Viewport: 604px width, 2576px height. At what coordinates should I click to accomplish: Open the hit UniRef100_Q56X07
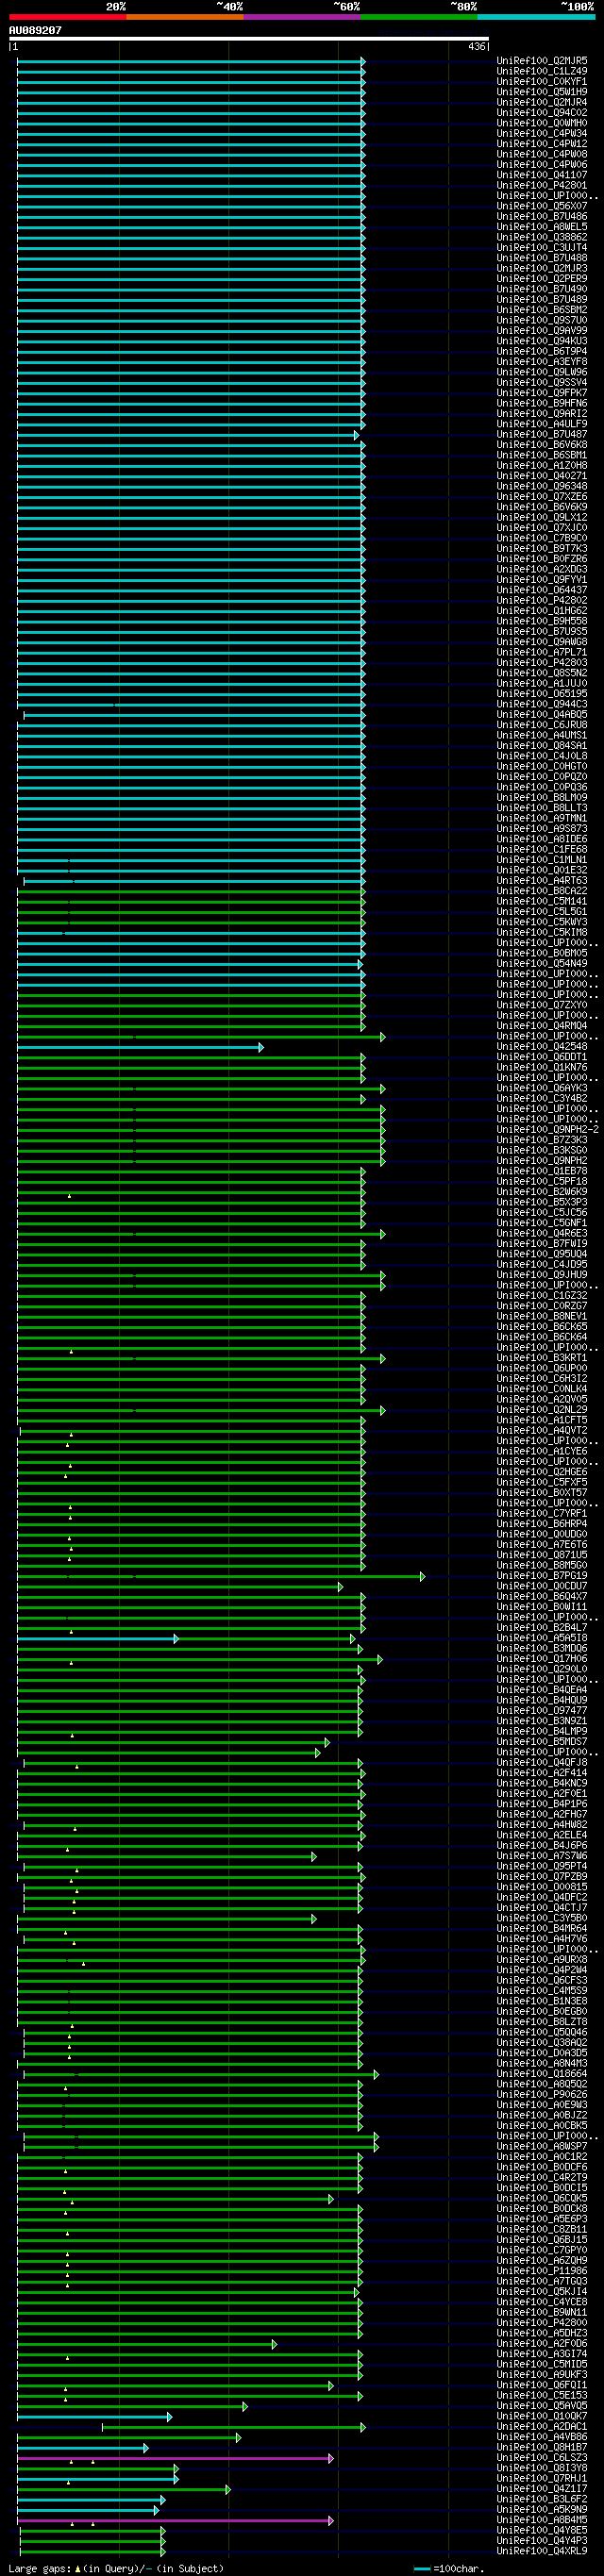pos(542,206)
